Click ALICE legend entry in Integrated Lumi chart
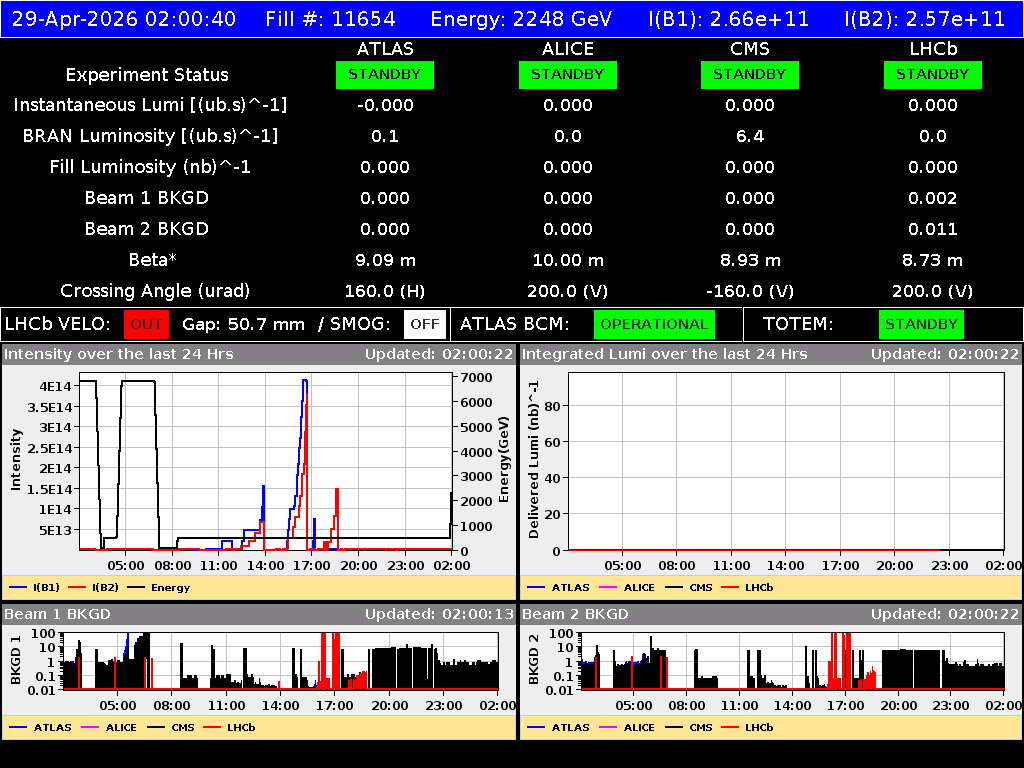Image resolution: width=1024 pixels, height=768 pixels. pos(627,588)
